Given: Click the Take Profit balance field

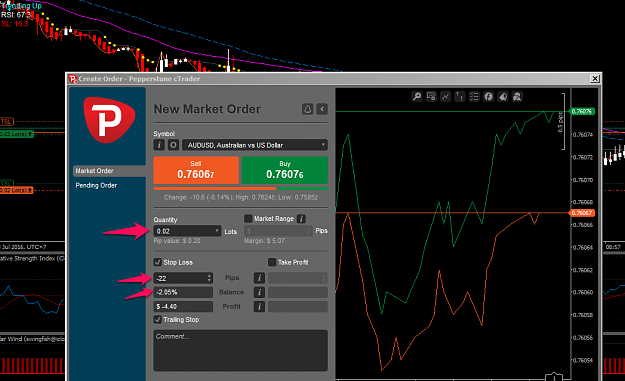Looking at the screenshot, I should (x=298, y=292).
